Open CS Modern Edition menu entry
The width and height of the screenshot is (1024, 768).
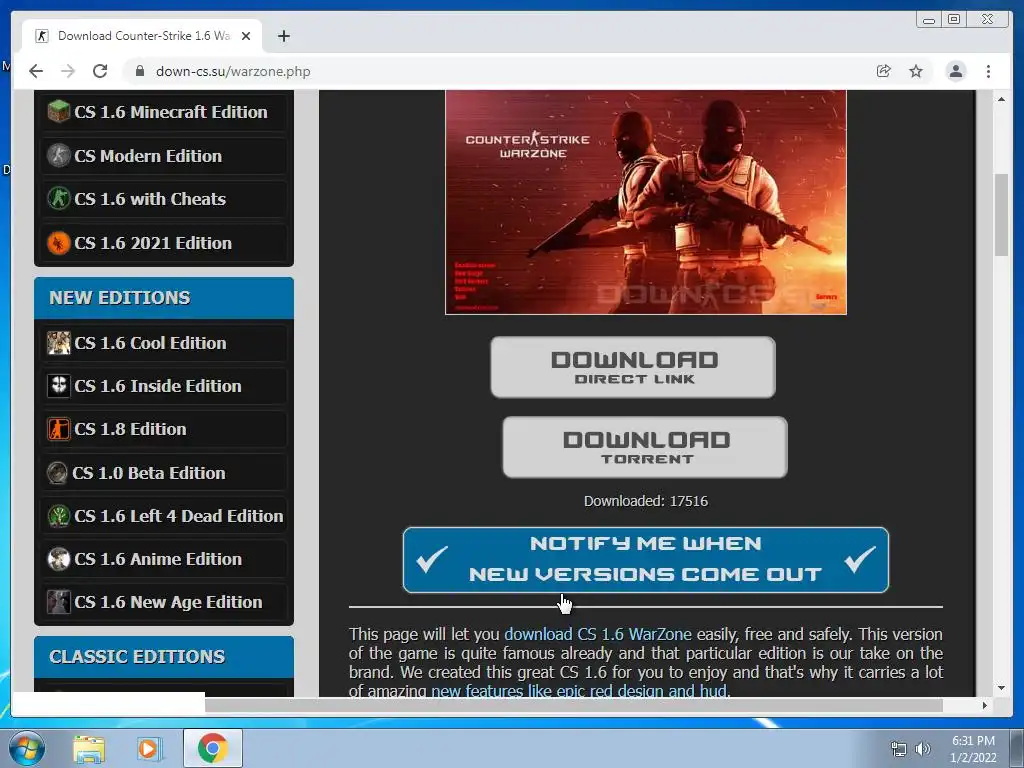pyautogui.click(x=148, y=155)
